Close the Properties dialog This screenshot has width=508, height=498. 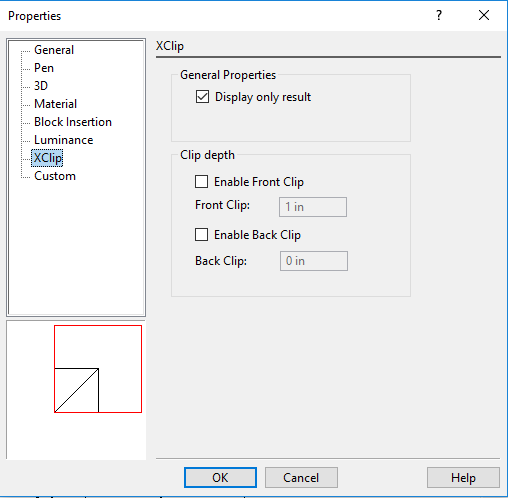[x=484, y=15]
